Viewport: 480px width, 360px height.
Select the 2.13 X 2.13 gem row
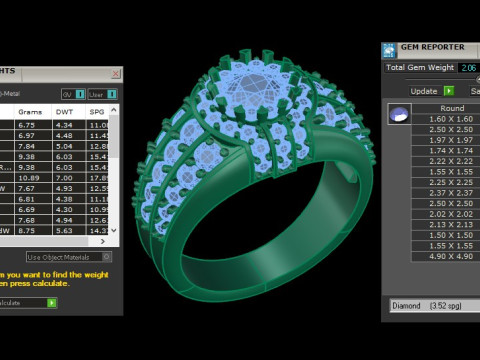(x=446, y=225)
